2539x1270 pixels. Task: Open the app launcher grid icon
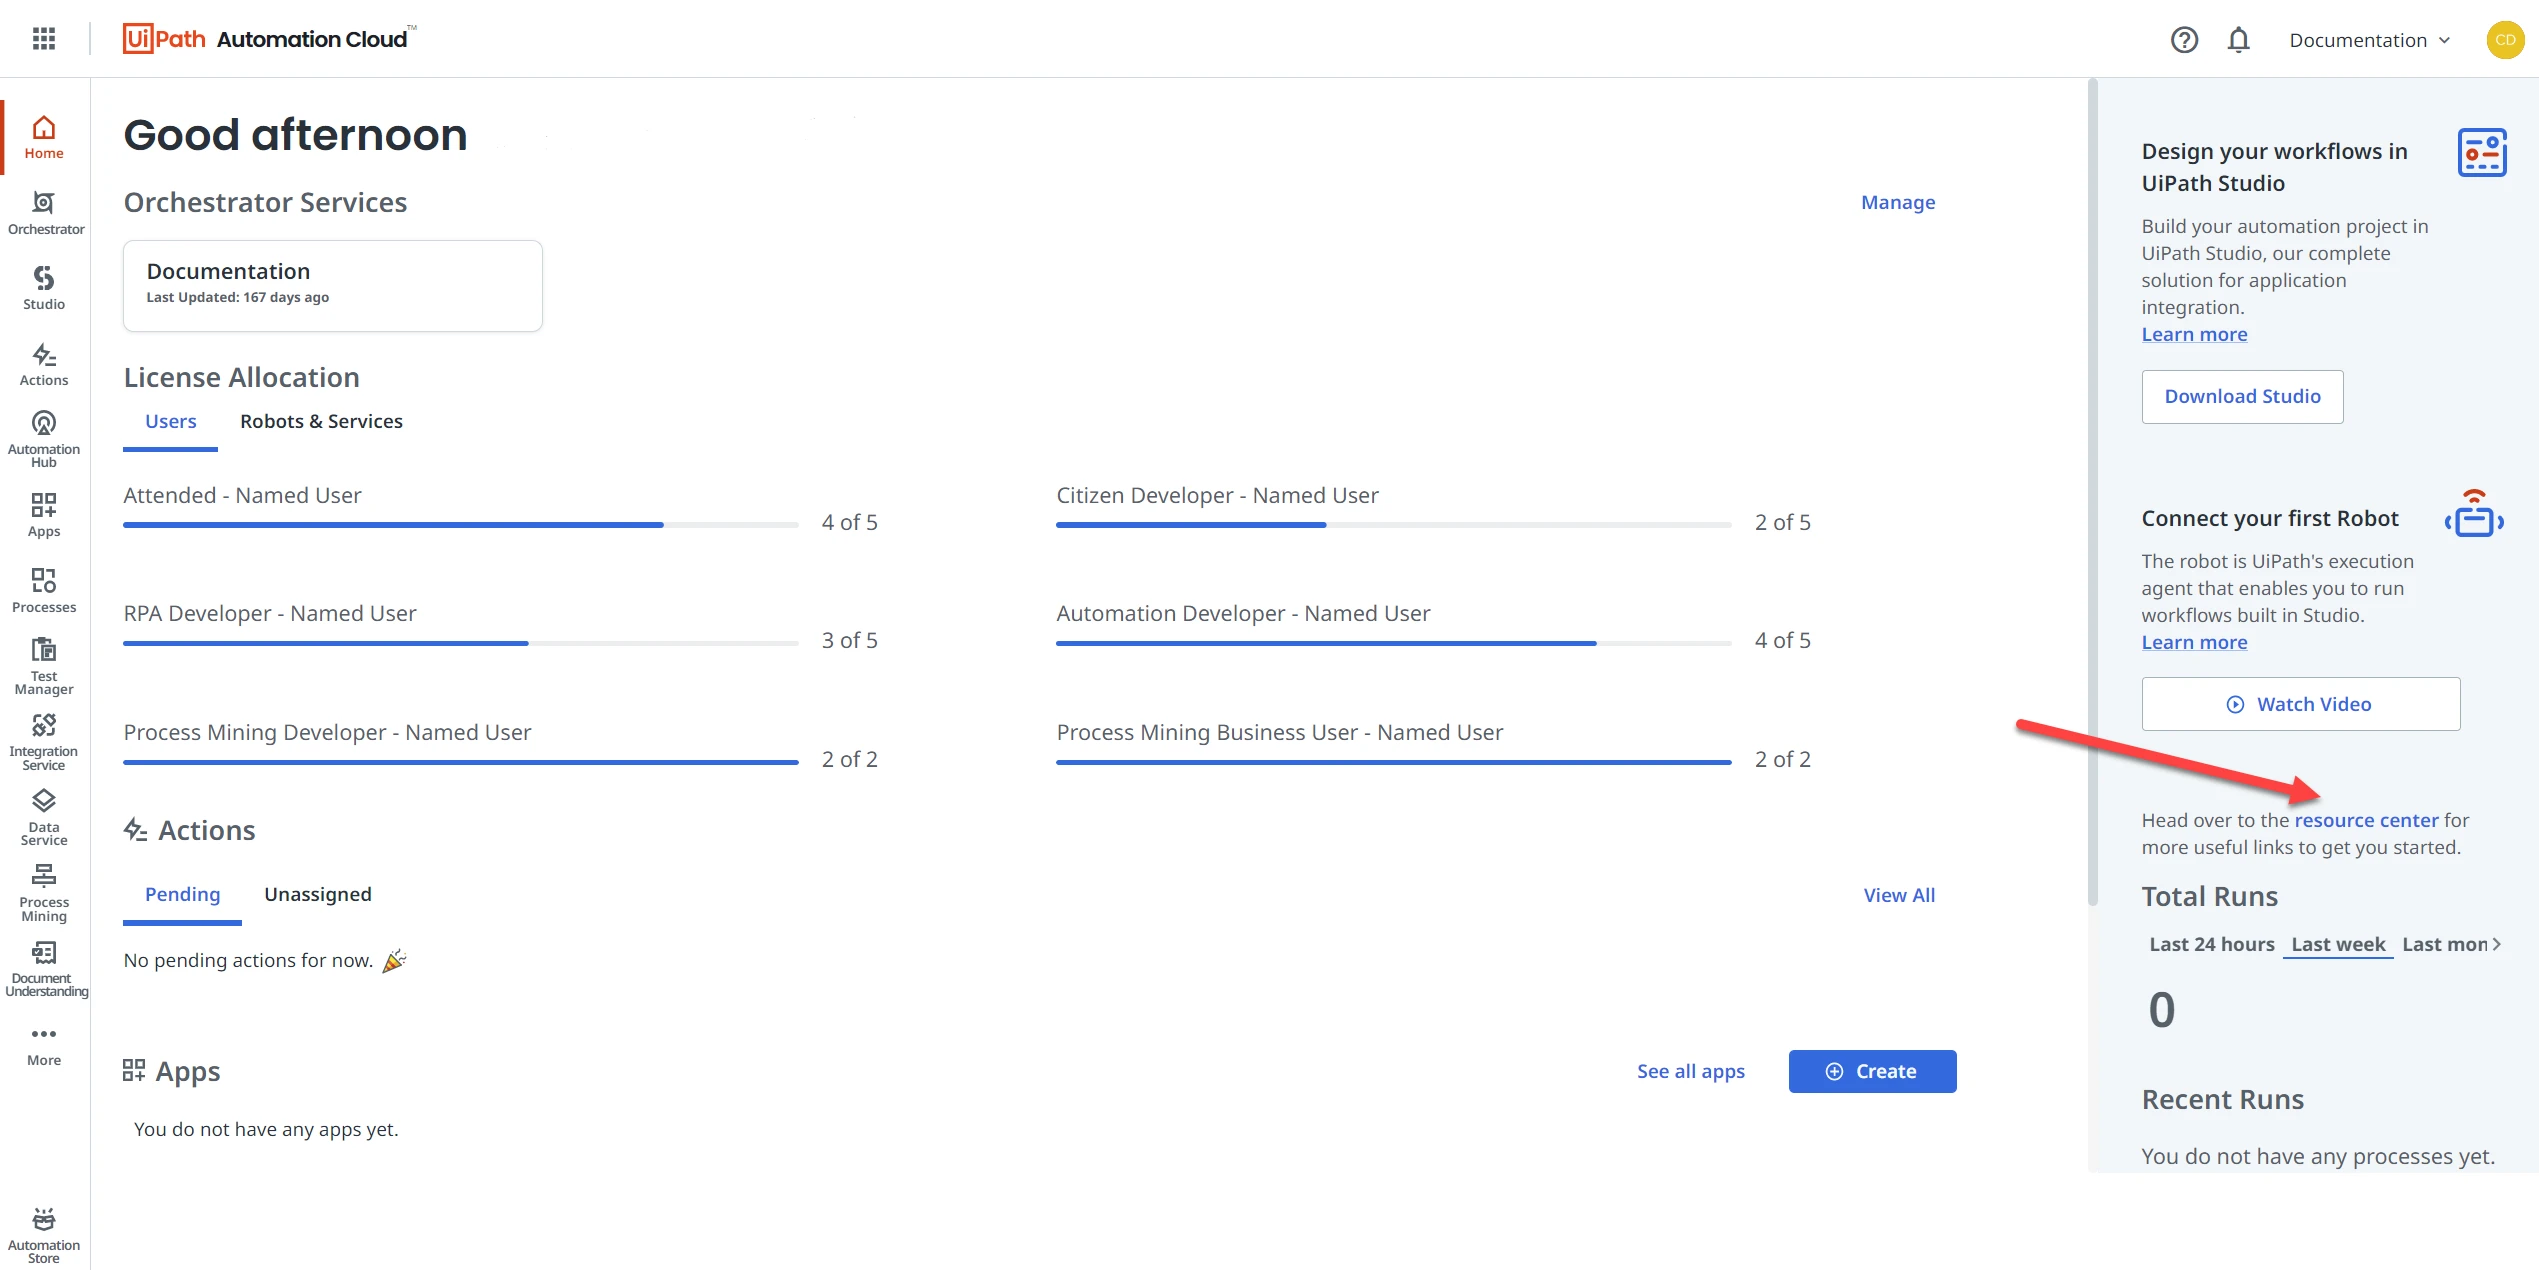point(44,39)
